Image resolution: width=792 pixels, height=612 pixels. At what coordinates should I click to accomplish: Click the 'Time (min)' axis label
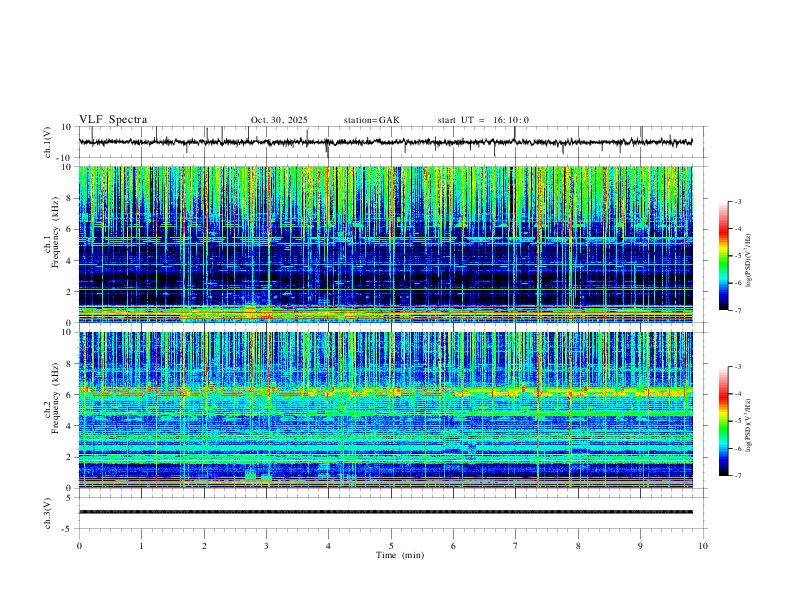[400, 555]
